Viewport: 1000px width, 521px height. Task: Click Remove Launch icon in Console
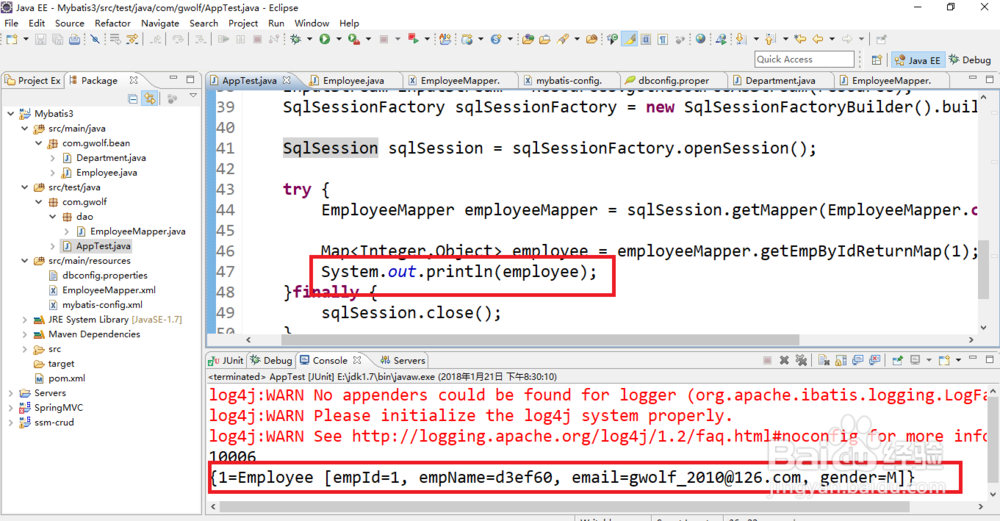point(784,360)
